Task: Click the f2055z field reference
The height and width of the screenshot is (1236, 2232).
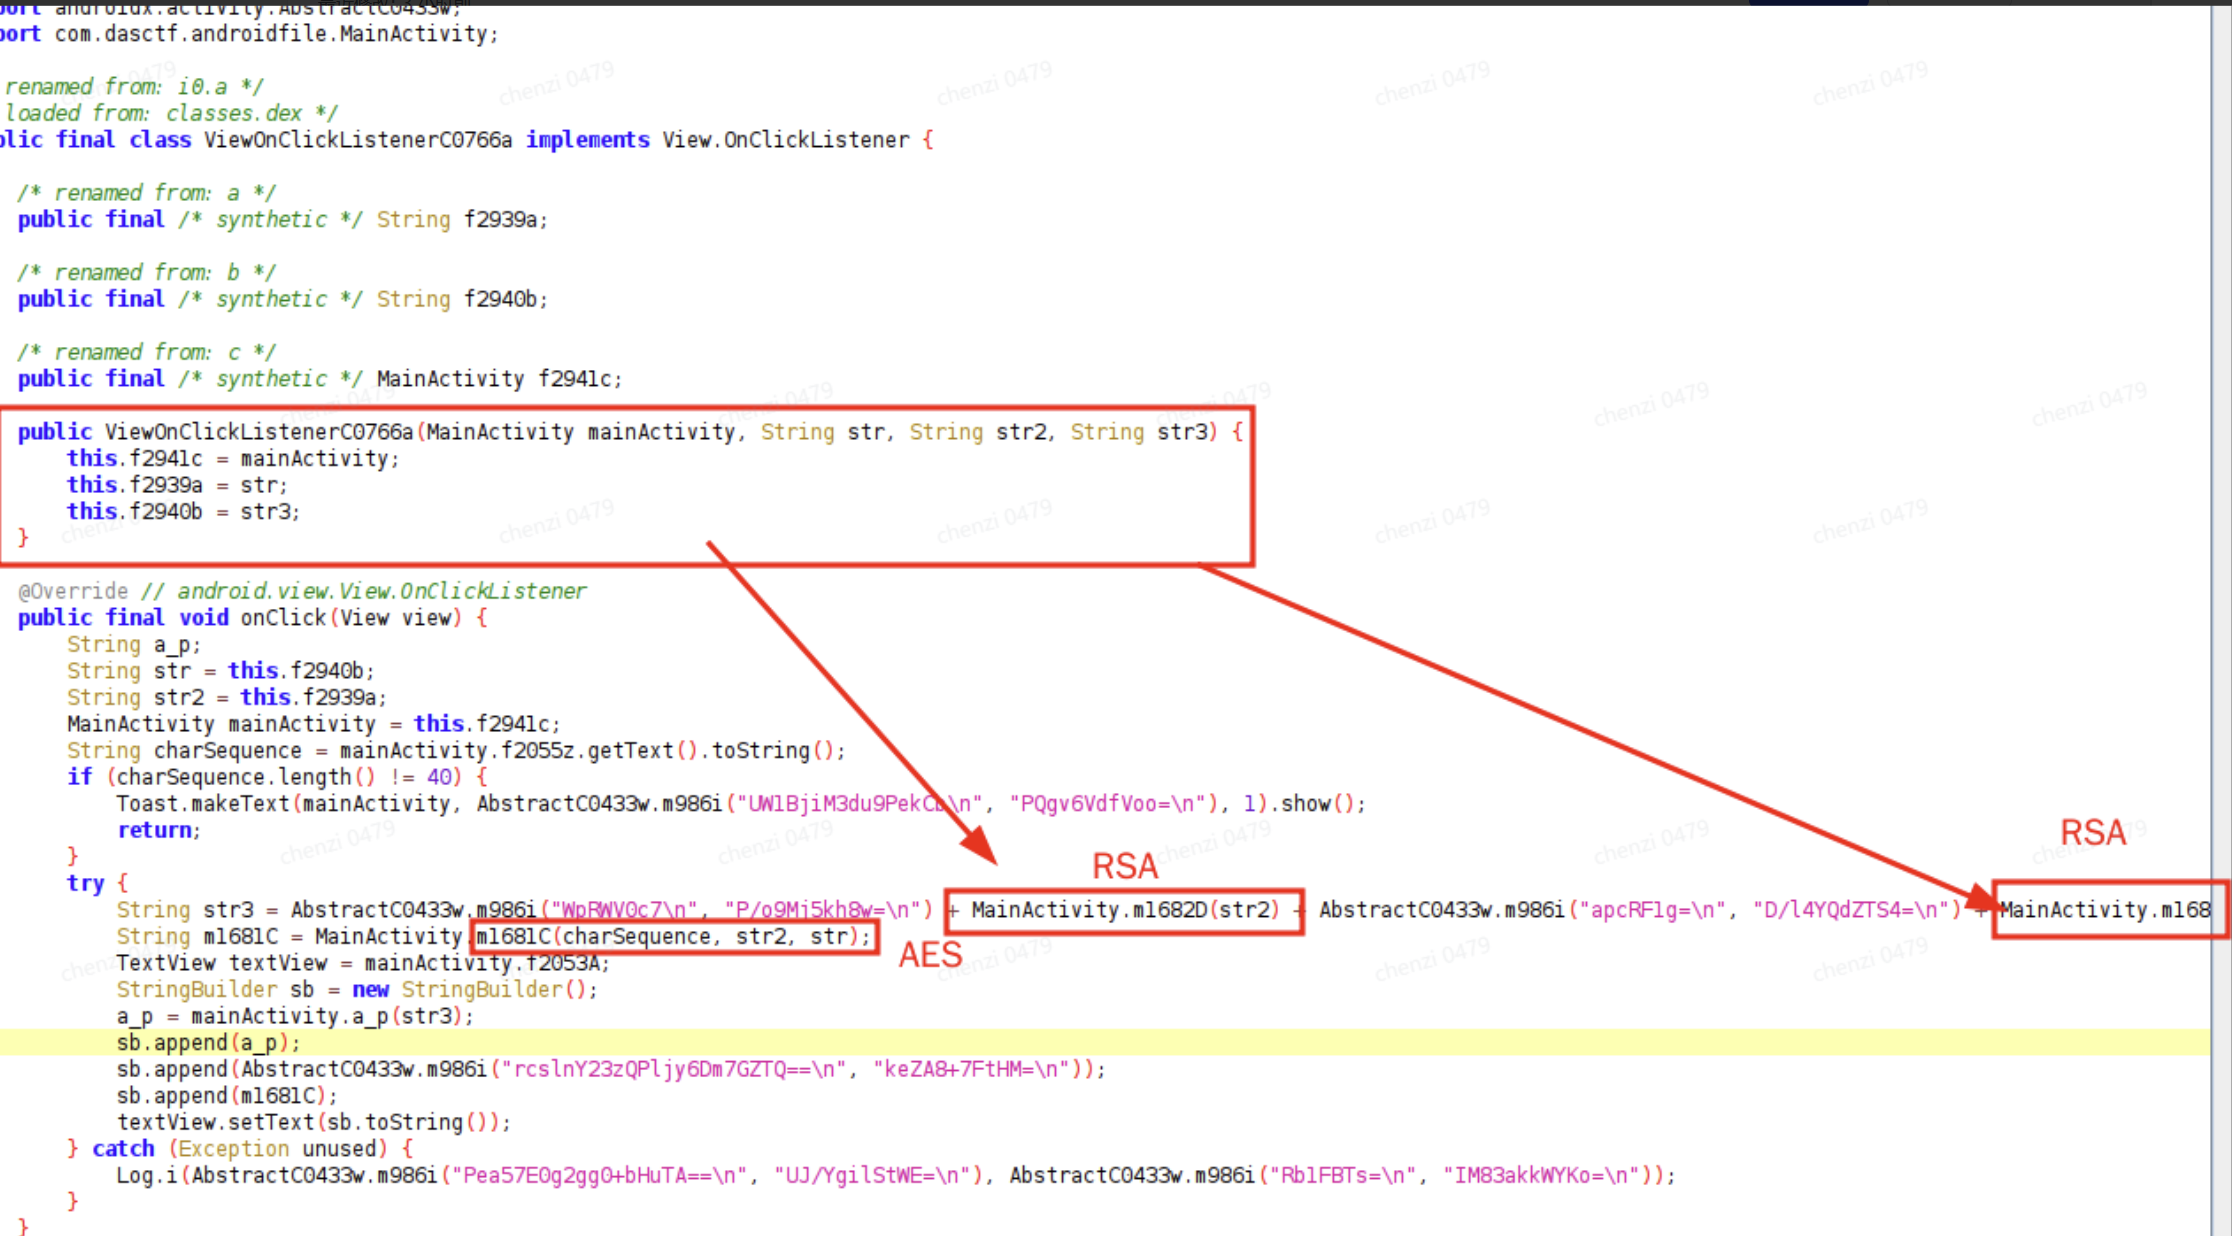Action: pyautogui.click(x=540, y=751)
